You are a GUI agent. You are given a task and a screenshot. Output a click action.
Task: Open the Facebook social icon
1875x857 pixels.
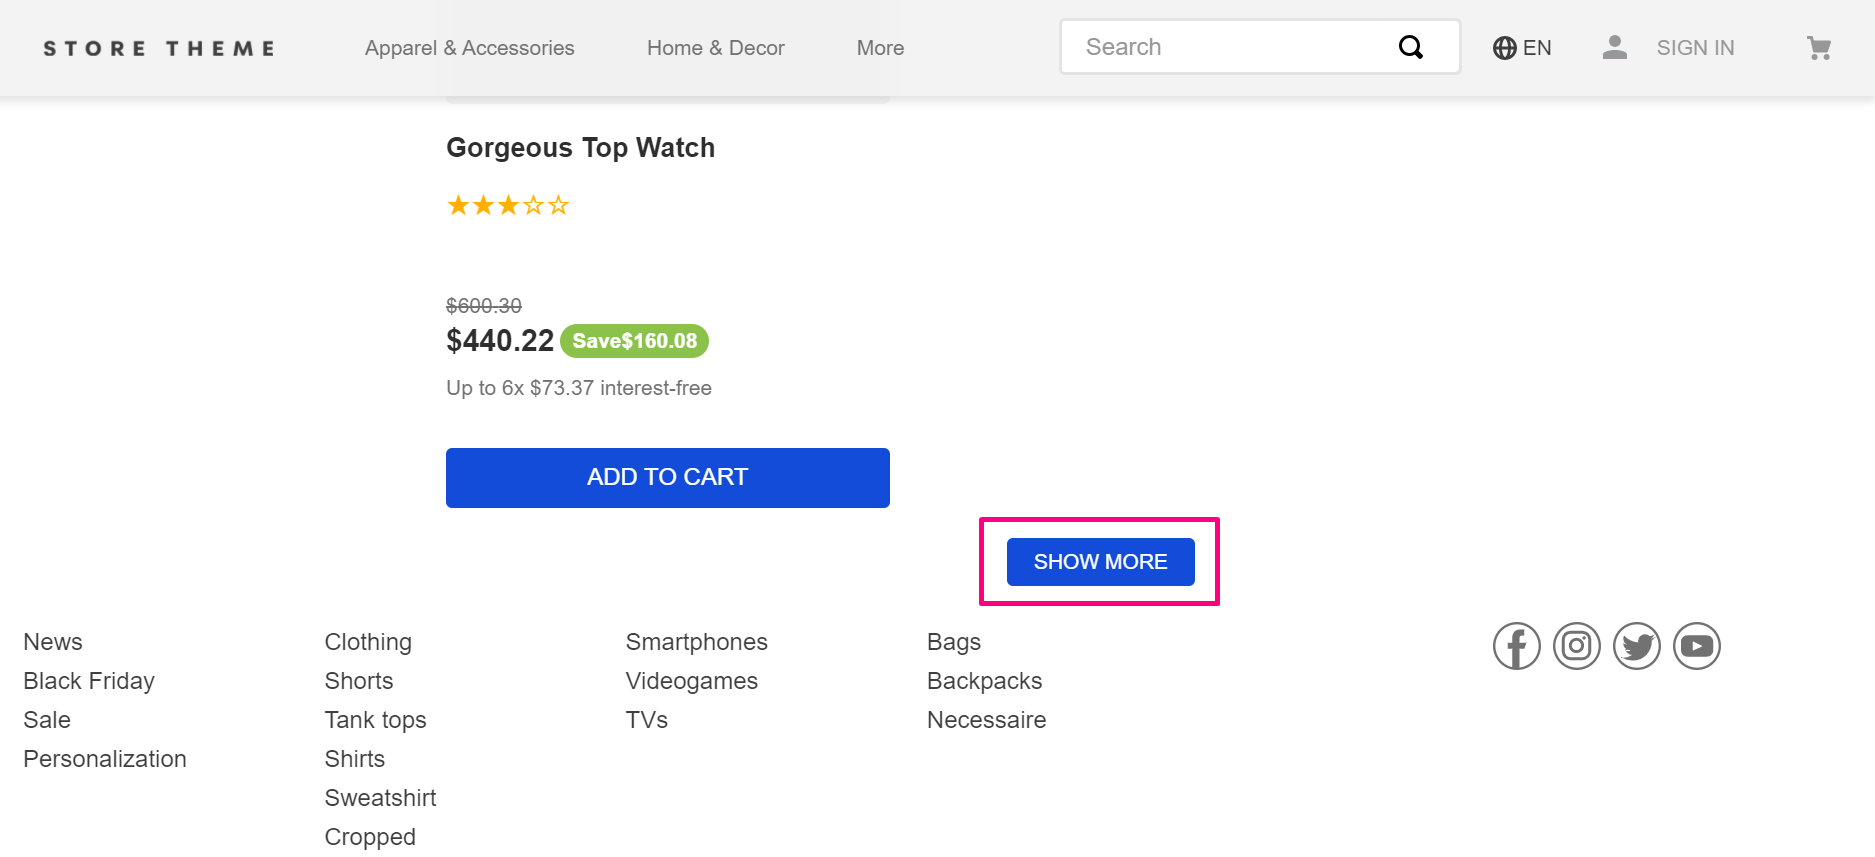tap(1516, 646)
